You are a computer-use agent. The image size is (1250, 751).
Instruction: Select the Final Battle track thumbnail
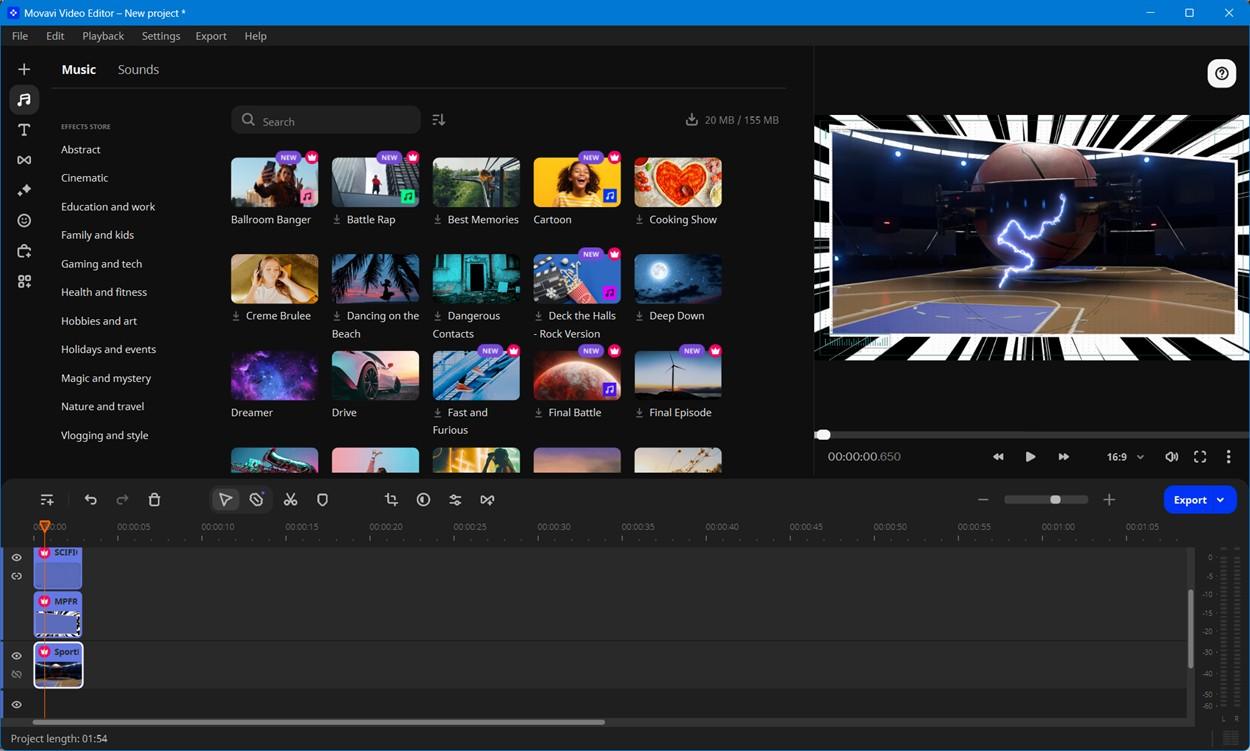(577, 375)
